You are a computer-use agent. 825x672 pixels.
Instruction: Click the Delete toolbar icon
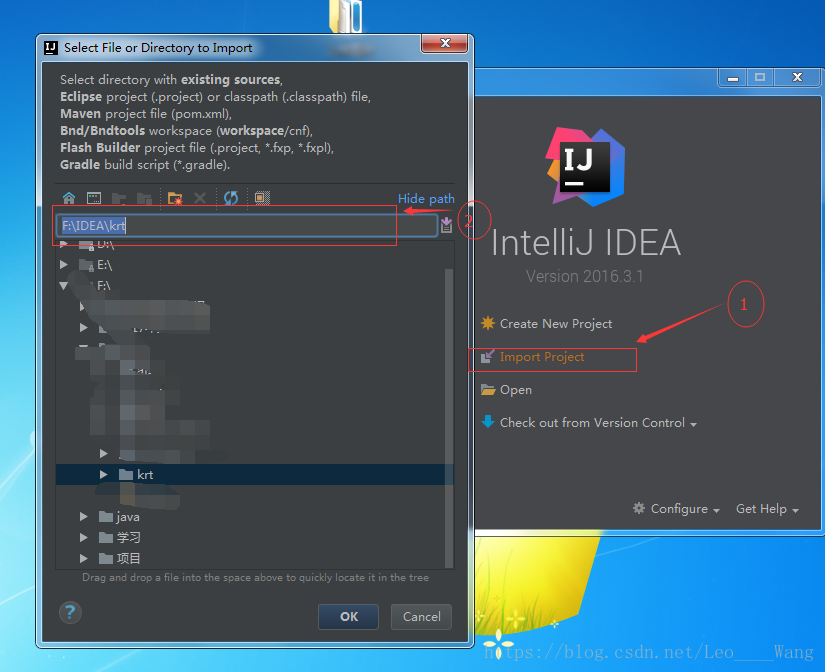(x=200, y=198)
